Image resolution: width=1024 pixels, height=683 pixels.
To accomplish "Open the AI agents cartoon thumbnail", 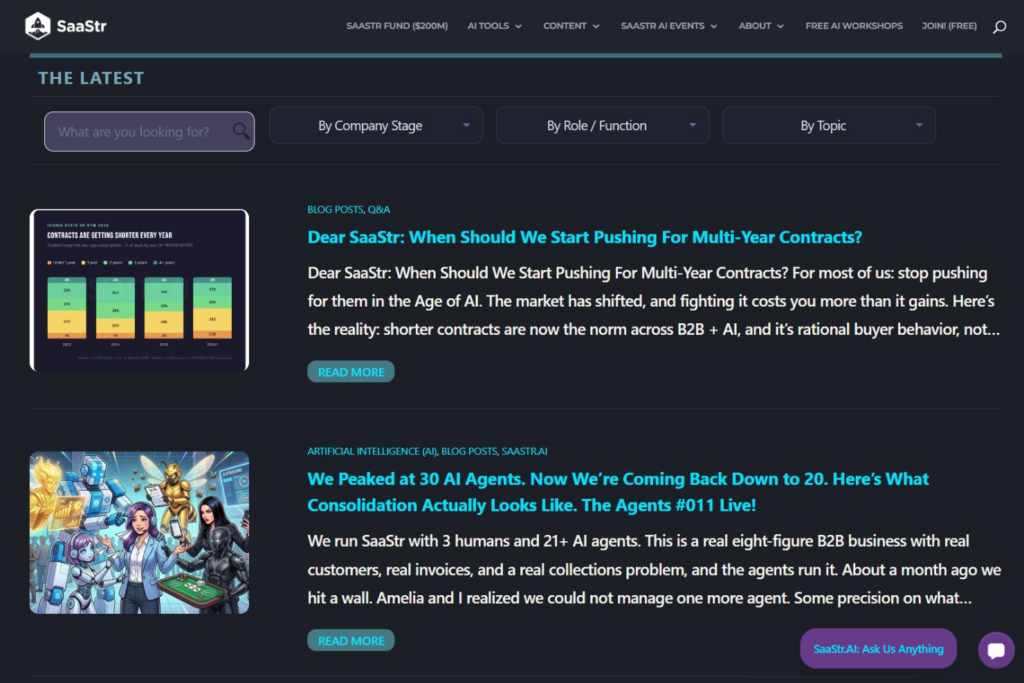I will click(139, 532).
